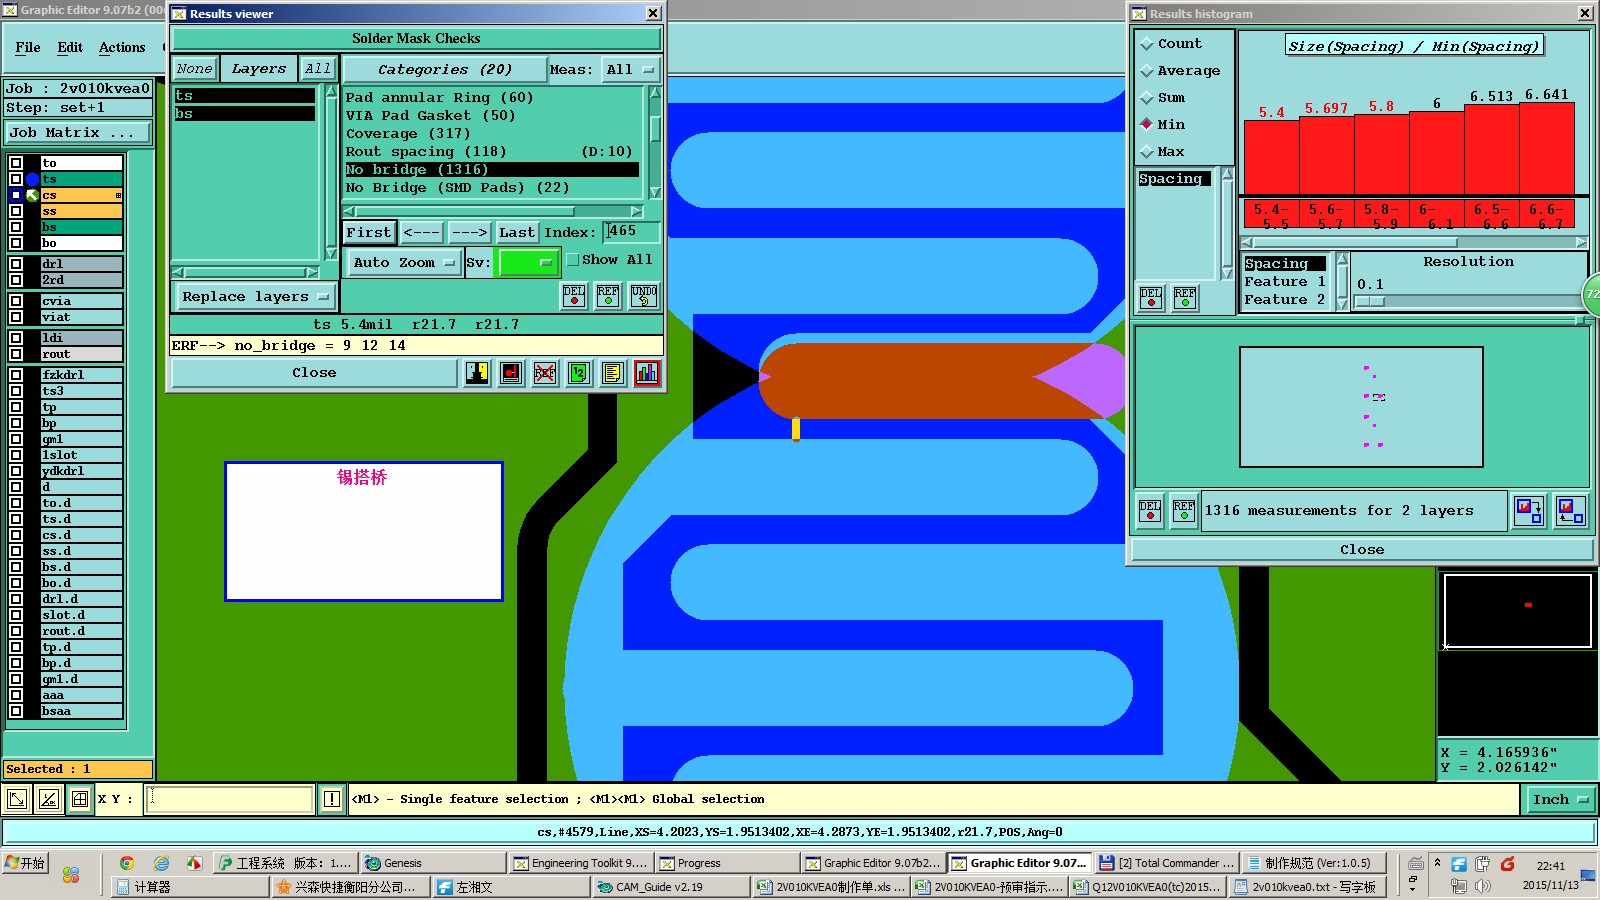
Task: Click REF icon under Spacing list in histogram
Action: (1185, 297)
